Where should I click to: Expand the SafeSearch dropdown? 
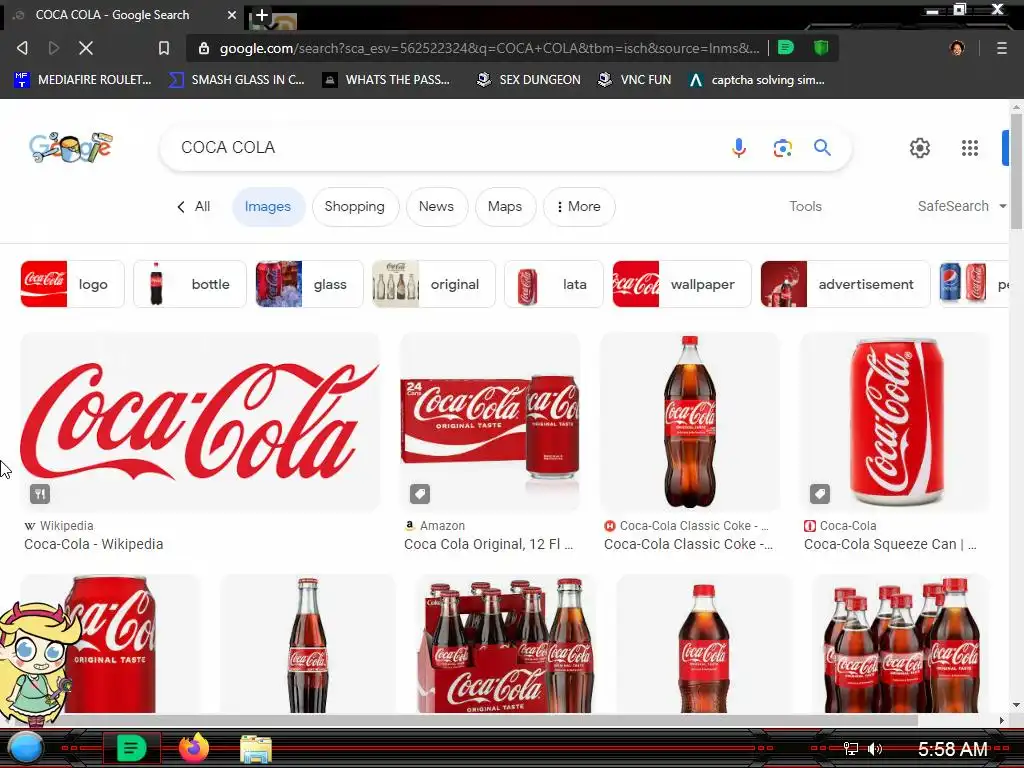[x=961, y=206]
